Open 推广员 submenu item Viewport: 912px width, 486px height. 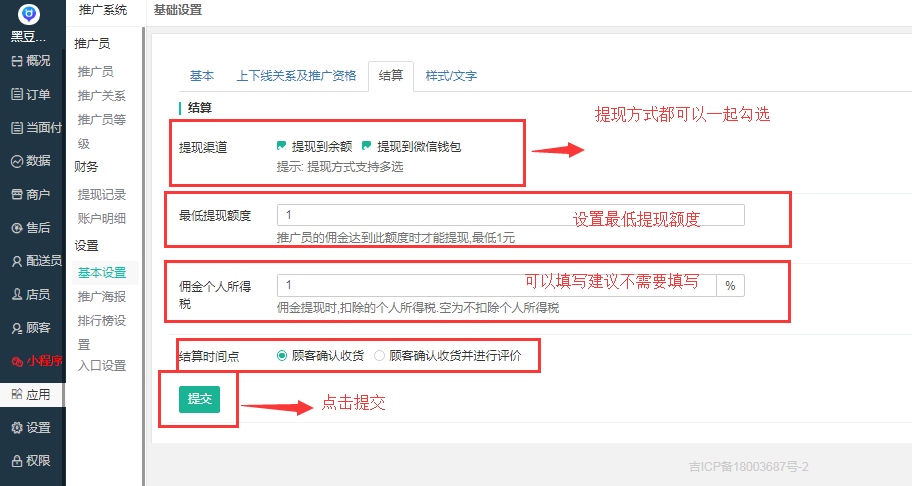tap(95, 72)
